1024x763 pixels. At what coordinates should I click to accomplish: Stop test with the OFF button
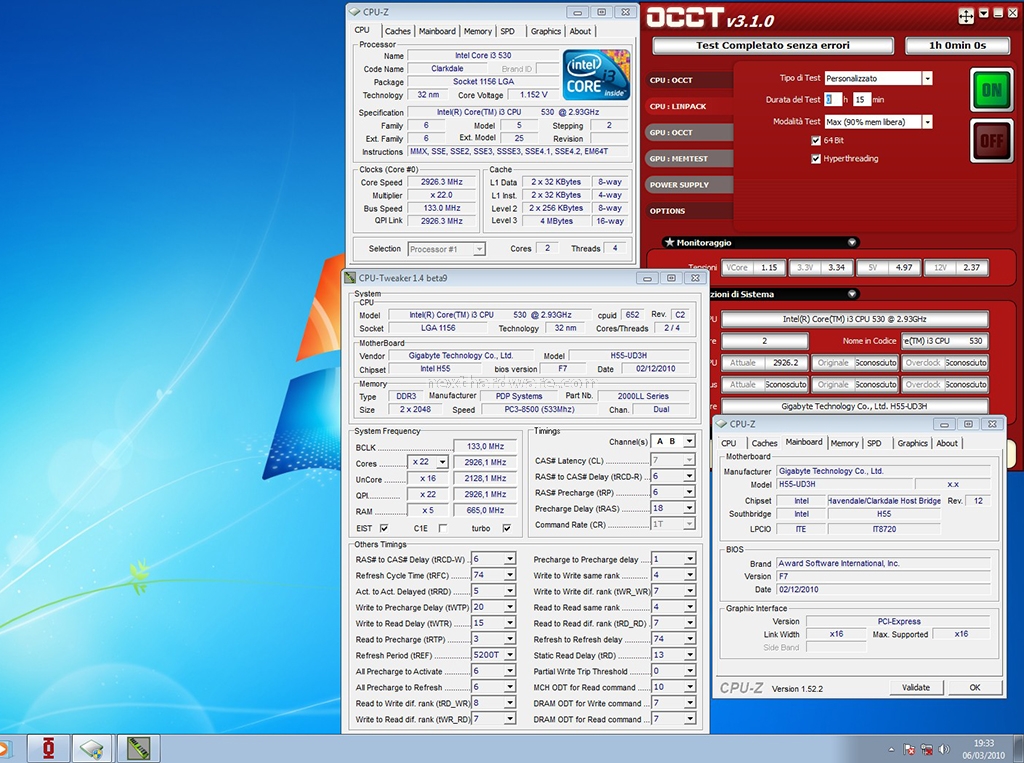click(x=991, y=140)
